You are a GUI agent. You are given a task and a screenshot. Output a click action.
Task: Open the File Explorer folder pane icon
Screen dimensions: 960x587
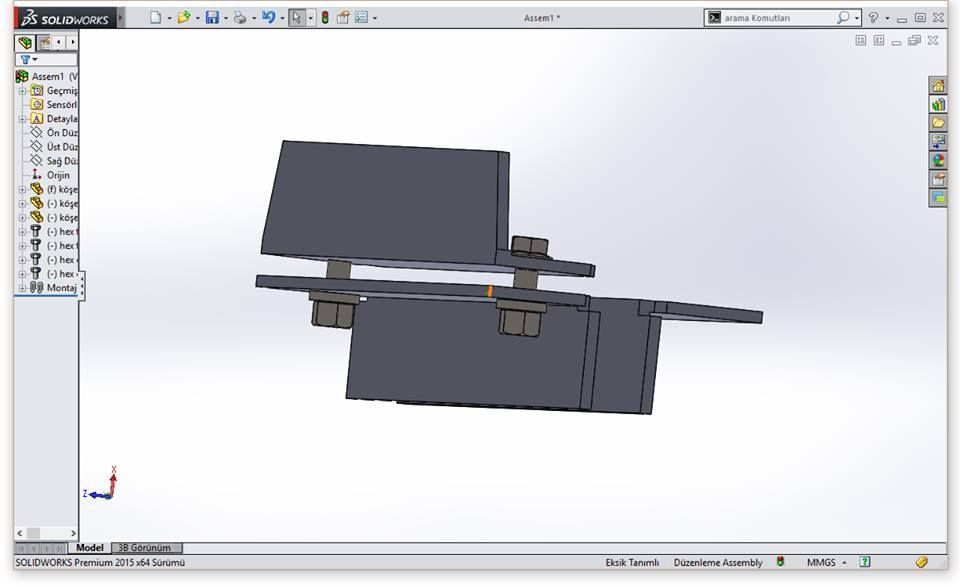click(938, 123)
